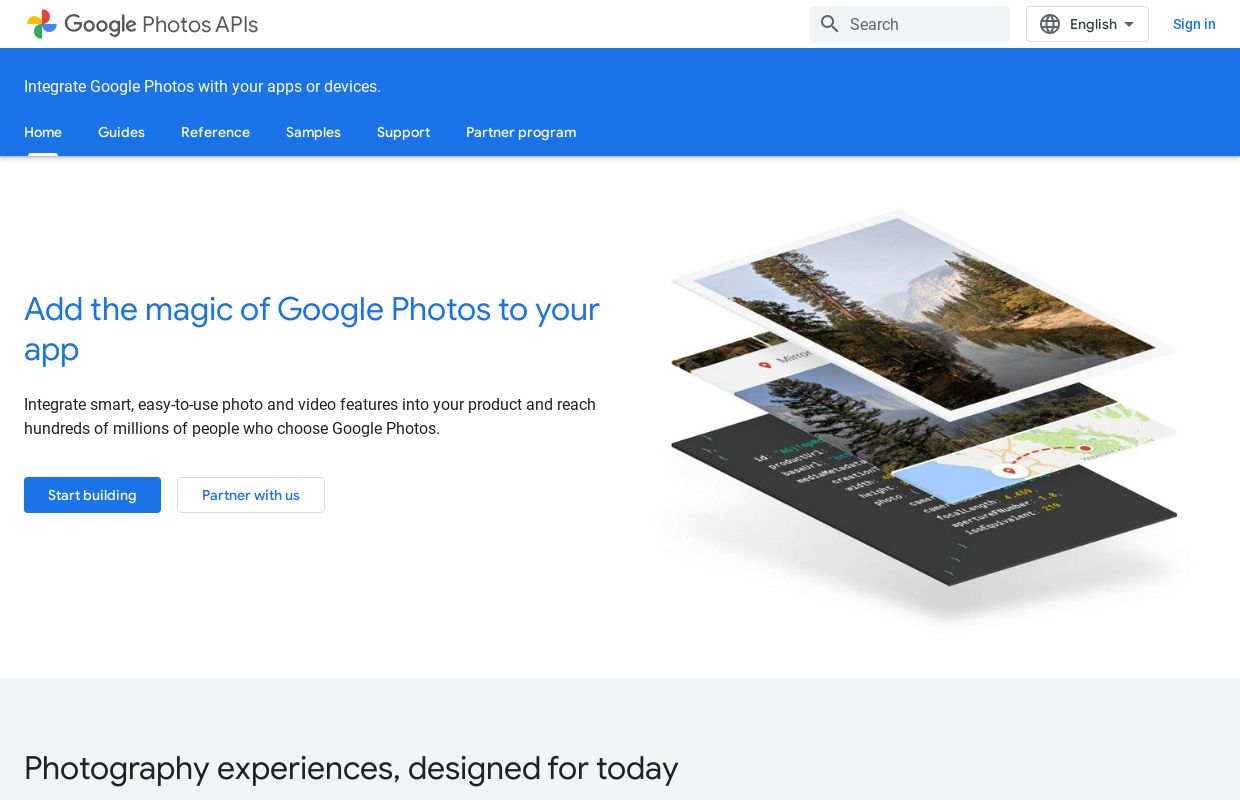
Task: Click the Google Photos APIs title text
Action: tap(161, 24)
